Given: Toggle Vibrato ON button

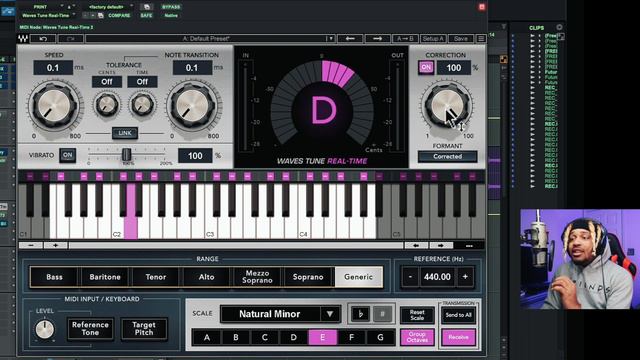Looking at the screenshot, I should click(x=67, y=155).
